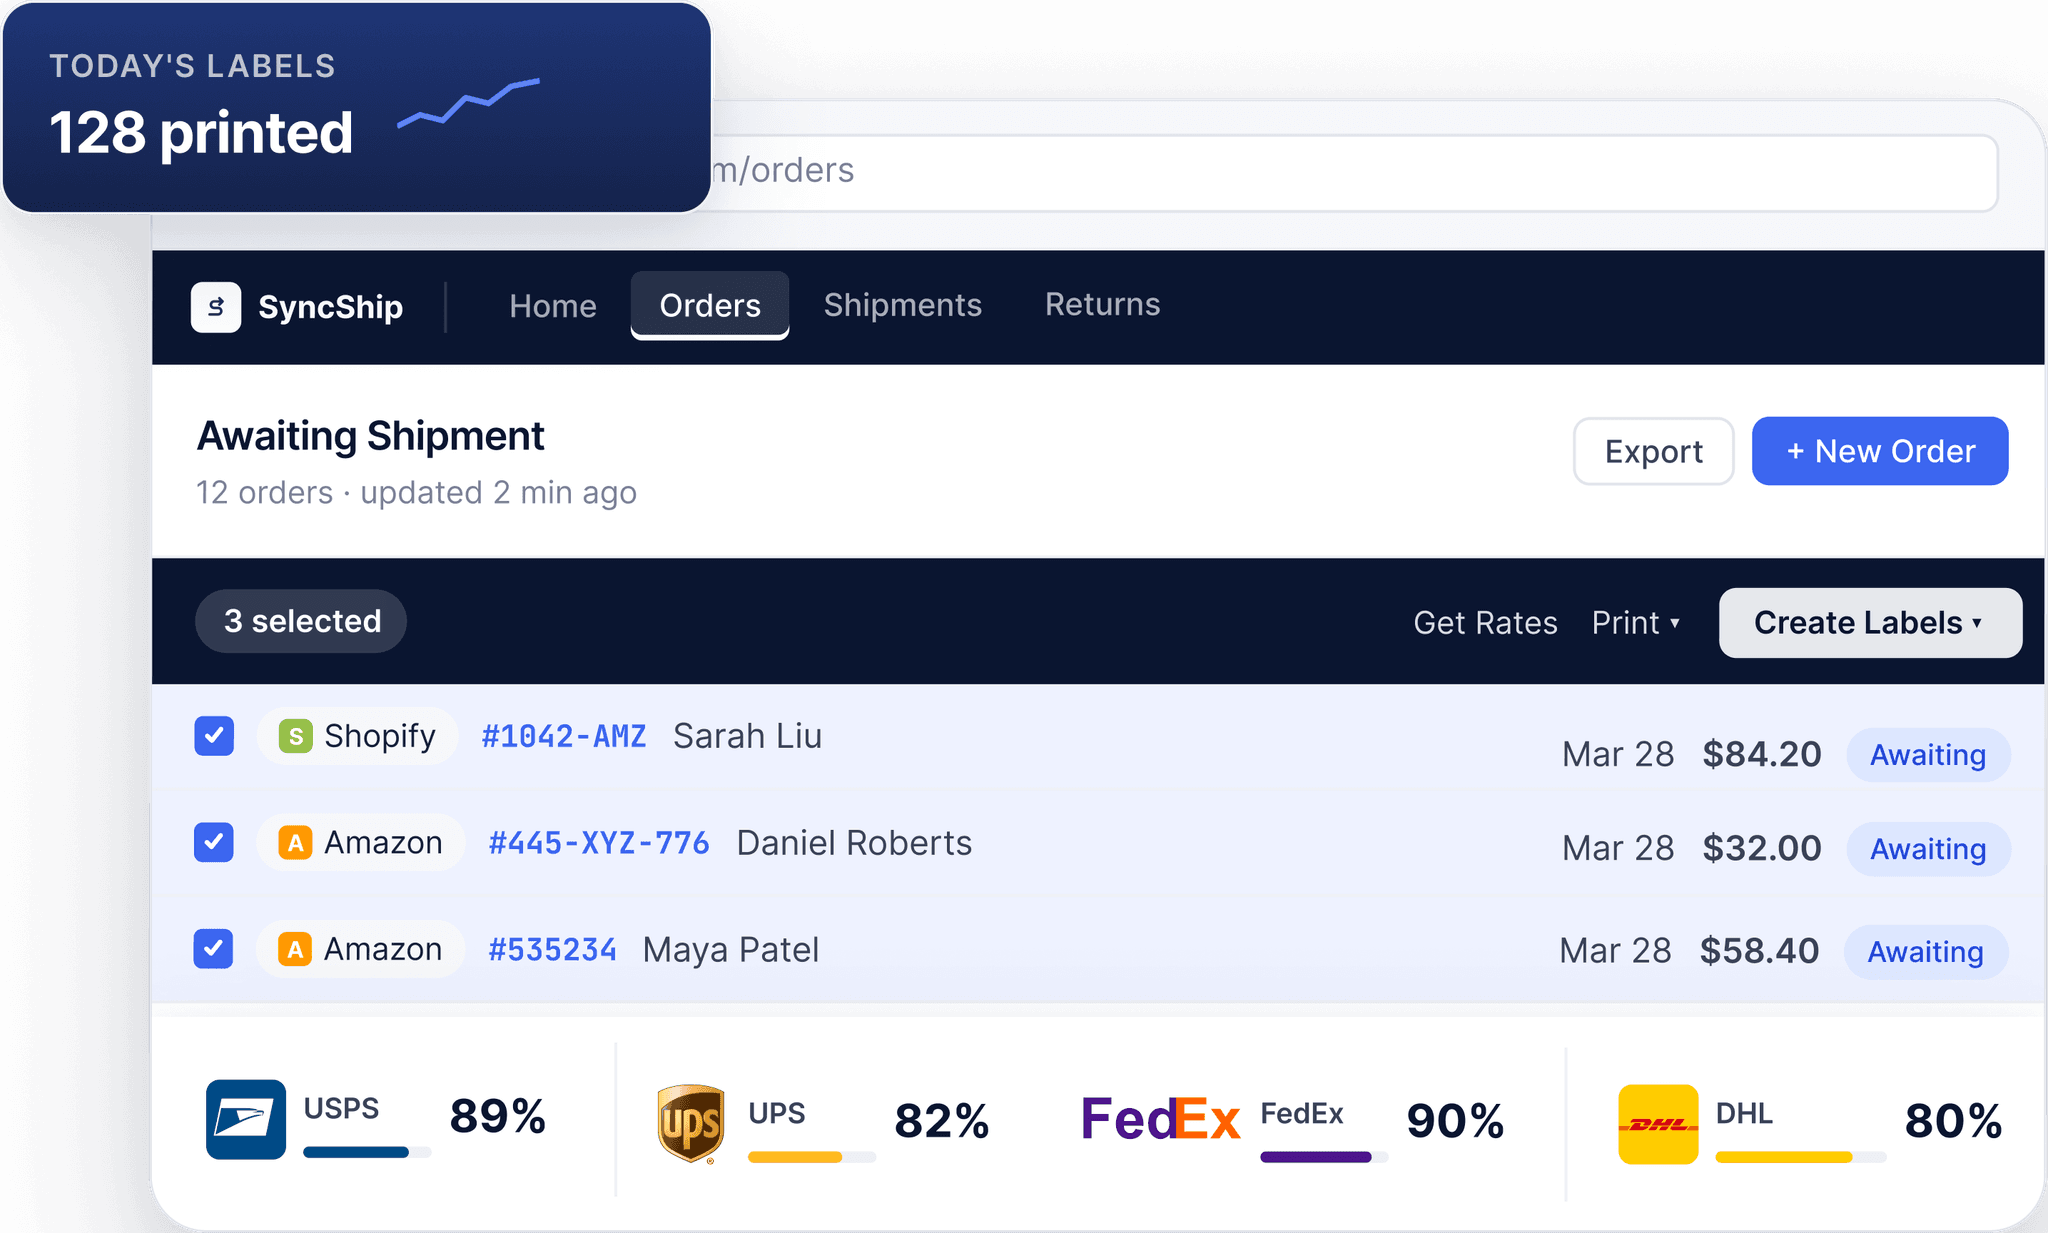Click the Amazon icon in Maya Patel row
This screenshot has width=2048, height=1233.
(295, 949)
